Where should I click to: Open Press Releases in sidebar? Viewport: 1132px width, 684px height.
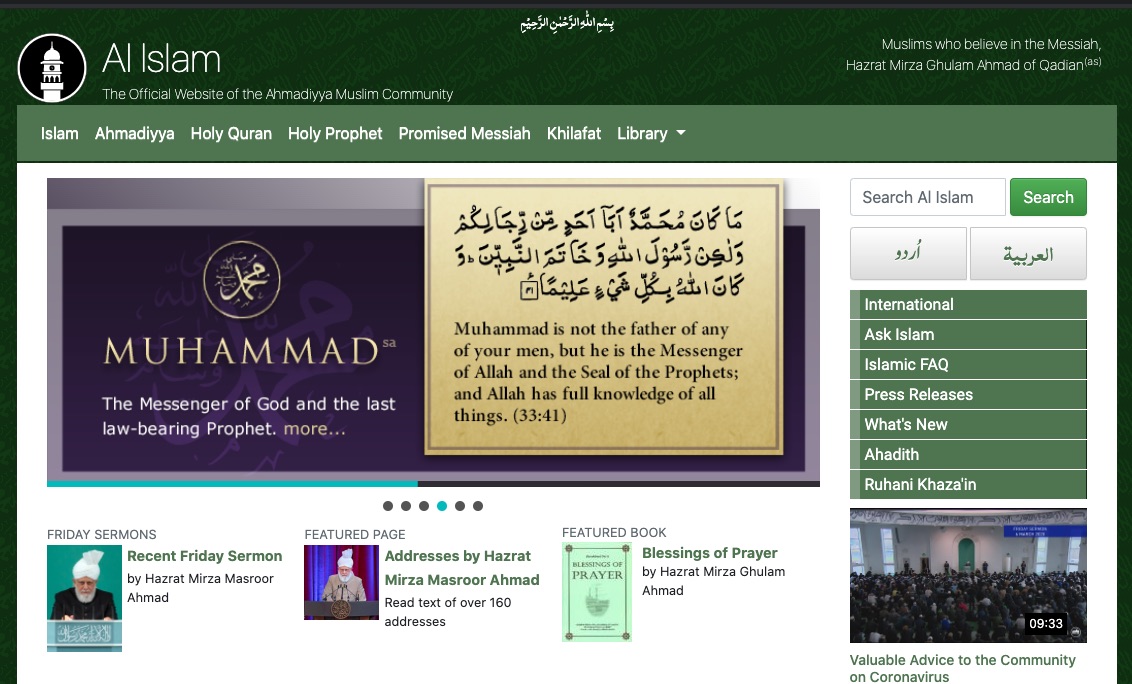(x=918, y=394)
